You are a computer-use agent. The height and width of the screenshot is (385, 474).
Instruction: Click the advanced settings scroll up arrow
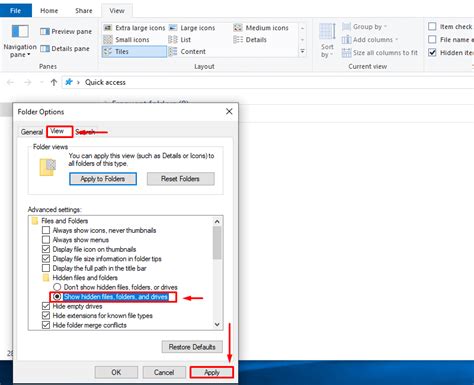point(217,221)
